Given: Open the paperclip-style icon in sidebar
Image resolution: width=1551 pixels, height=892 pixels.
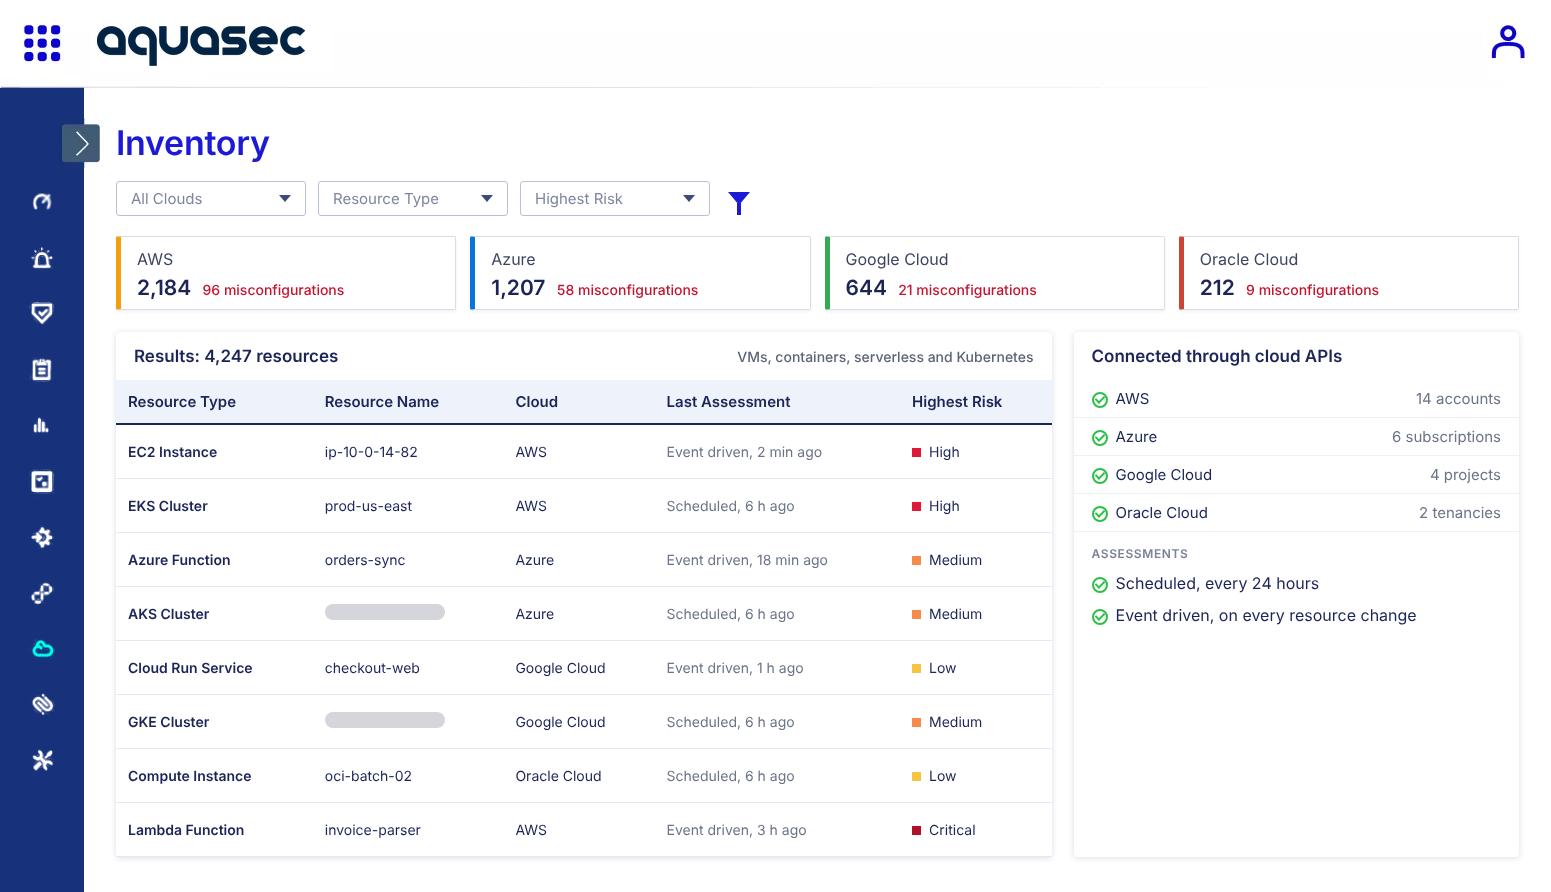Looking at the screenshot, I should pos(42,704).
